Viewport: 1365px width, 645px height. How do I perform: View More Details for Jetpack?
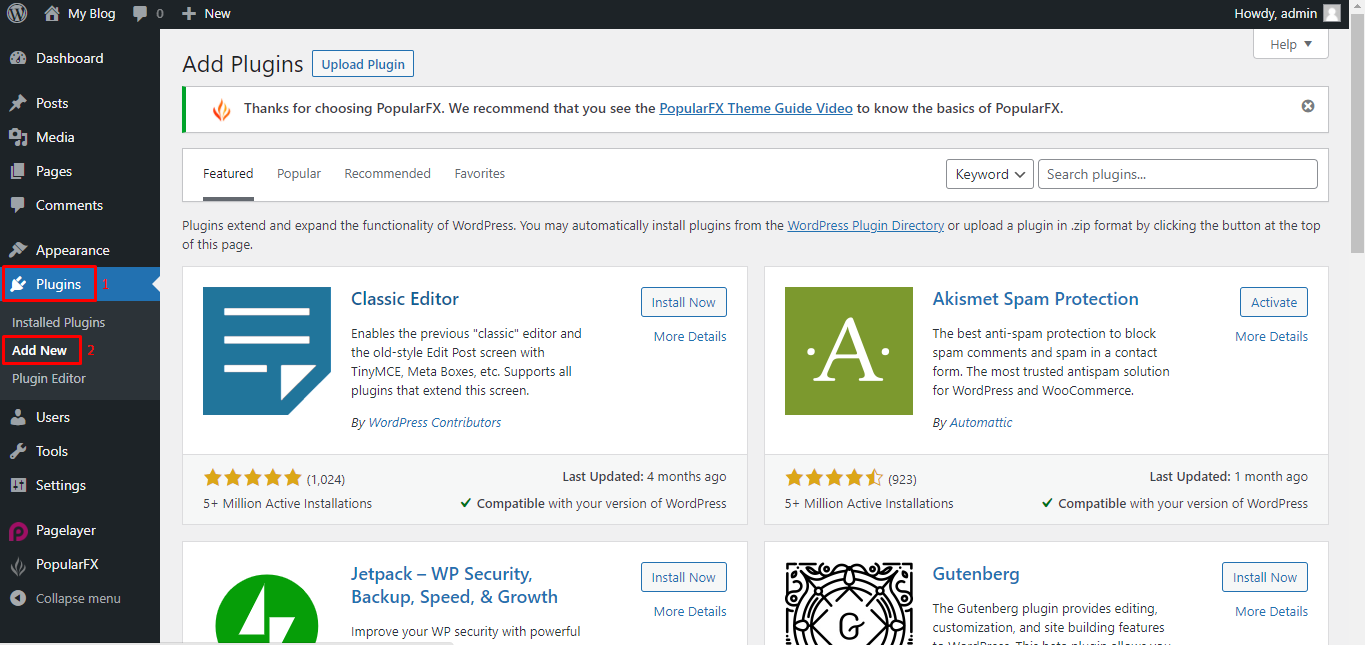[x=690, y=611]
